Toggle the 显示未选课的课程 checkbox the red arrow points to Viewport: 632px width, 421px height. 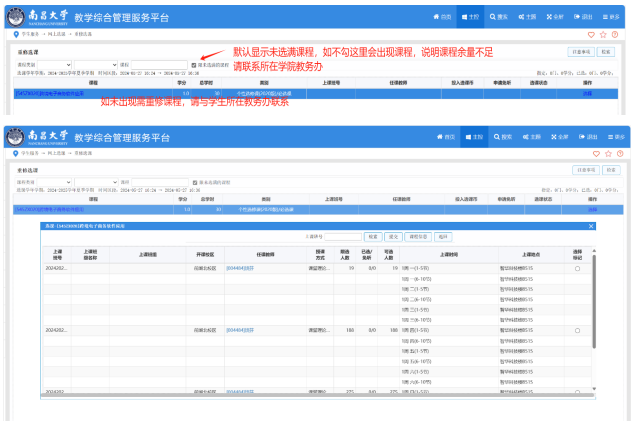coord(194,65)
